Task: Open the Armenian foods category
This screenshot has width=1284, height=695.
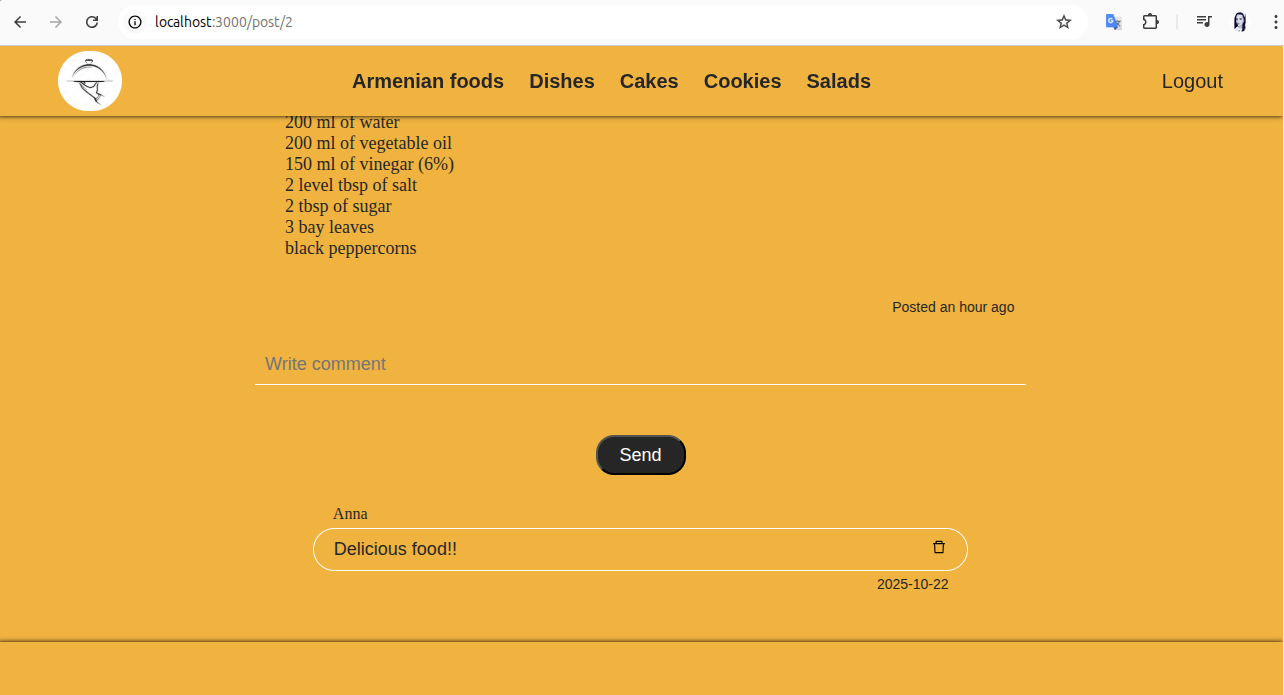Action: (428, 81)
